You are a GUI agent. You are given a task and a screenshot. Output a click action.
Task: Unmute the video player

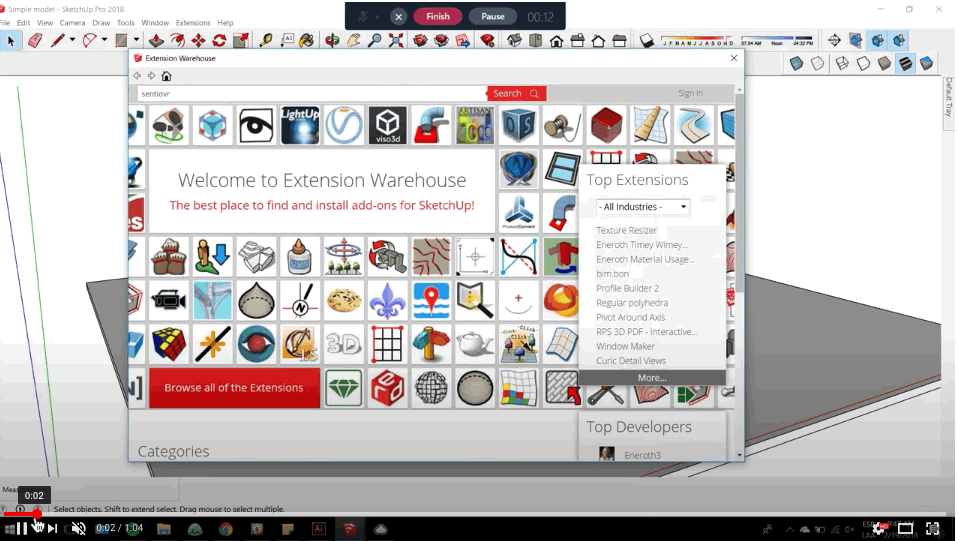coord(78,528)
